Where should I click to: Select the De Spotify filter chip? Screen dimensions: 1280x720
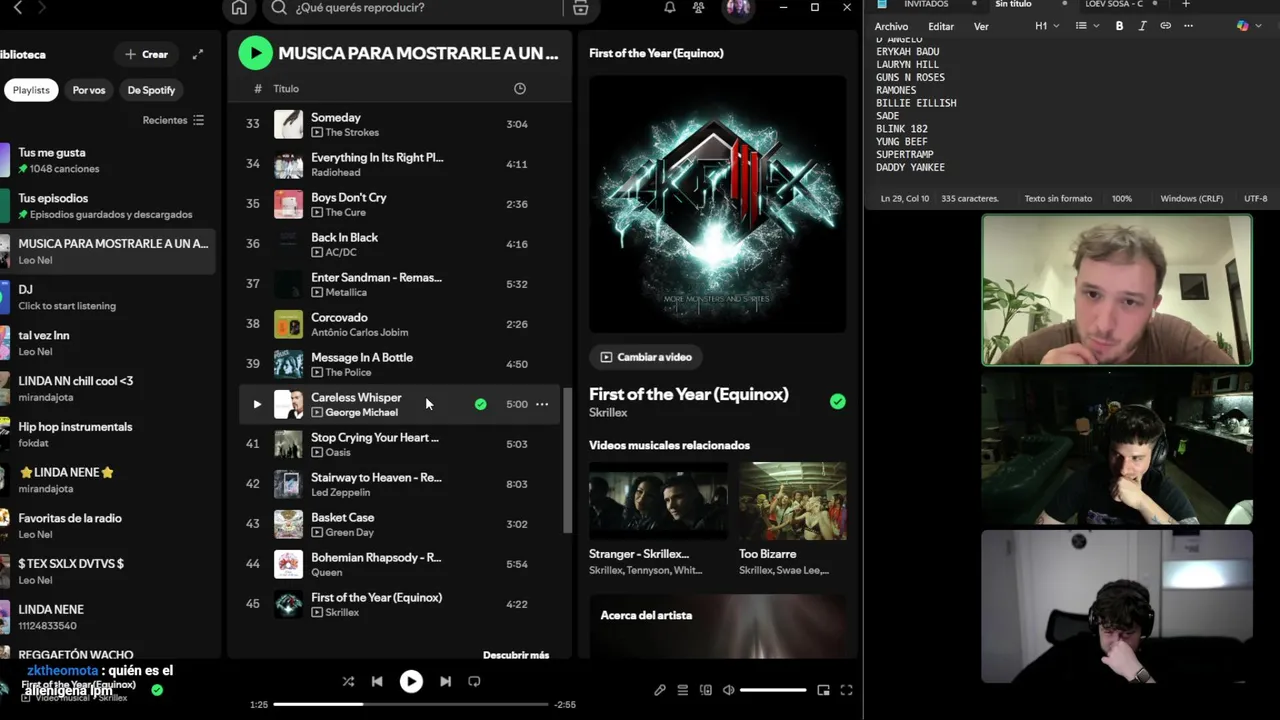coord(151,90)
